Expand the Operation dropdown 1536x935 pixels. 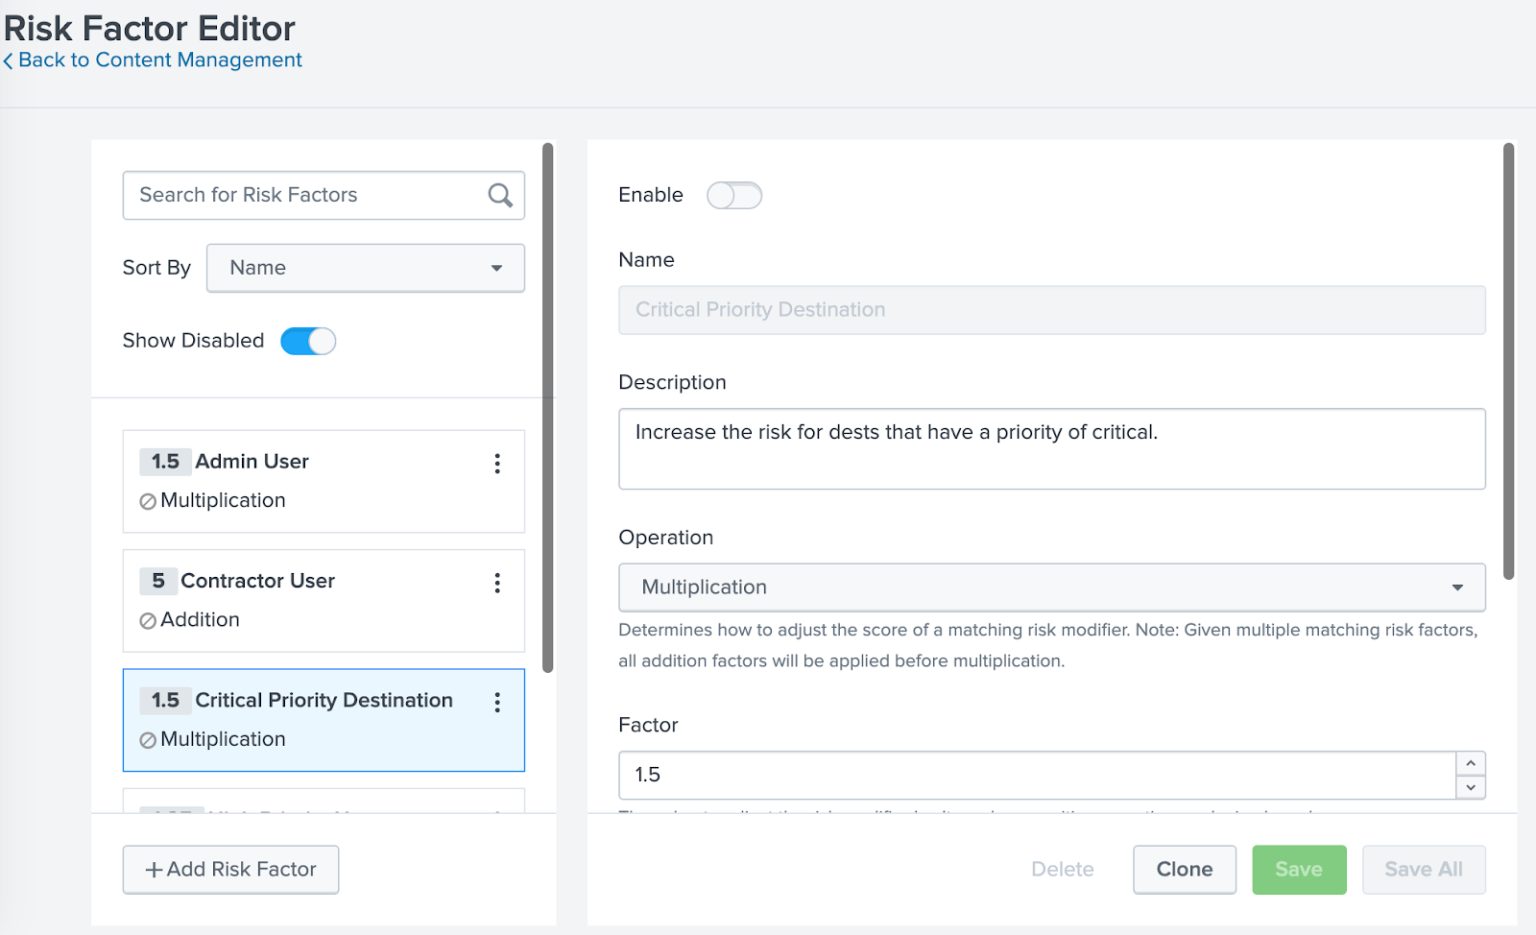[1051, 587]
